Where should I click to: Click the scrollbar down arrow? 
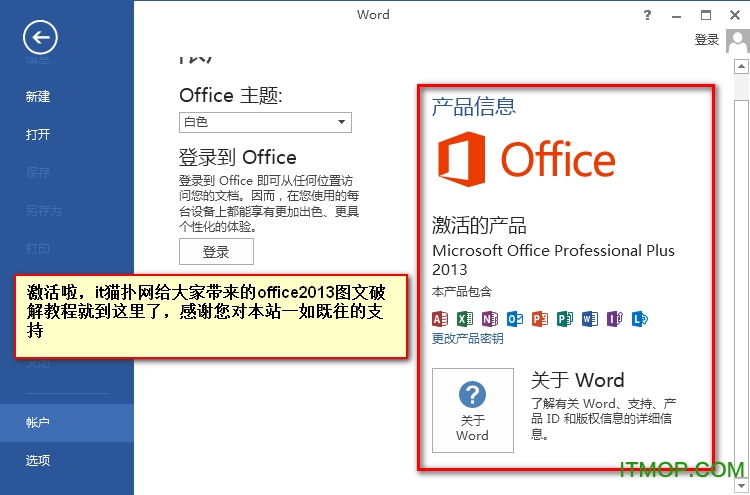point(741,486)
